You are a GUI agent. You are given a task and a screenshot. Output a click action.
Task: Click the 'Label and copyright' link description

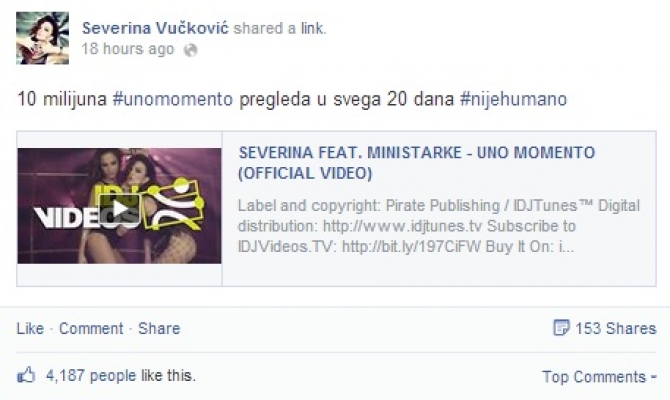point(438,226)
